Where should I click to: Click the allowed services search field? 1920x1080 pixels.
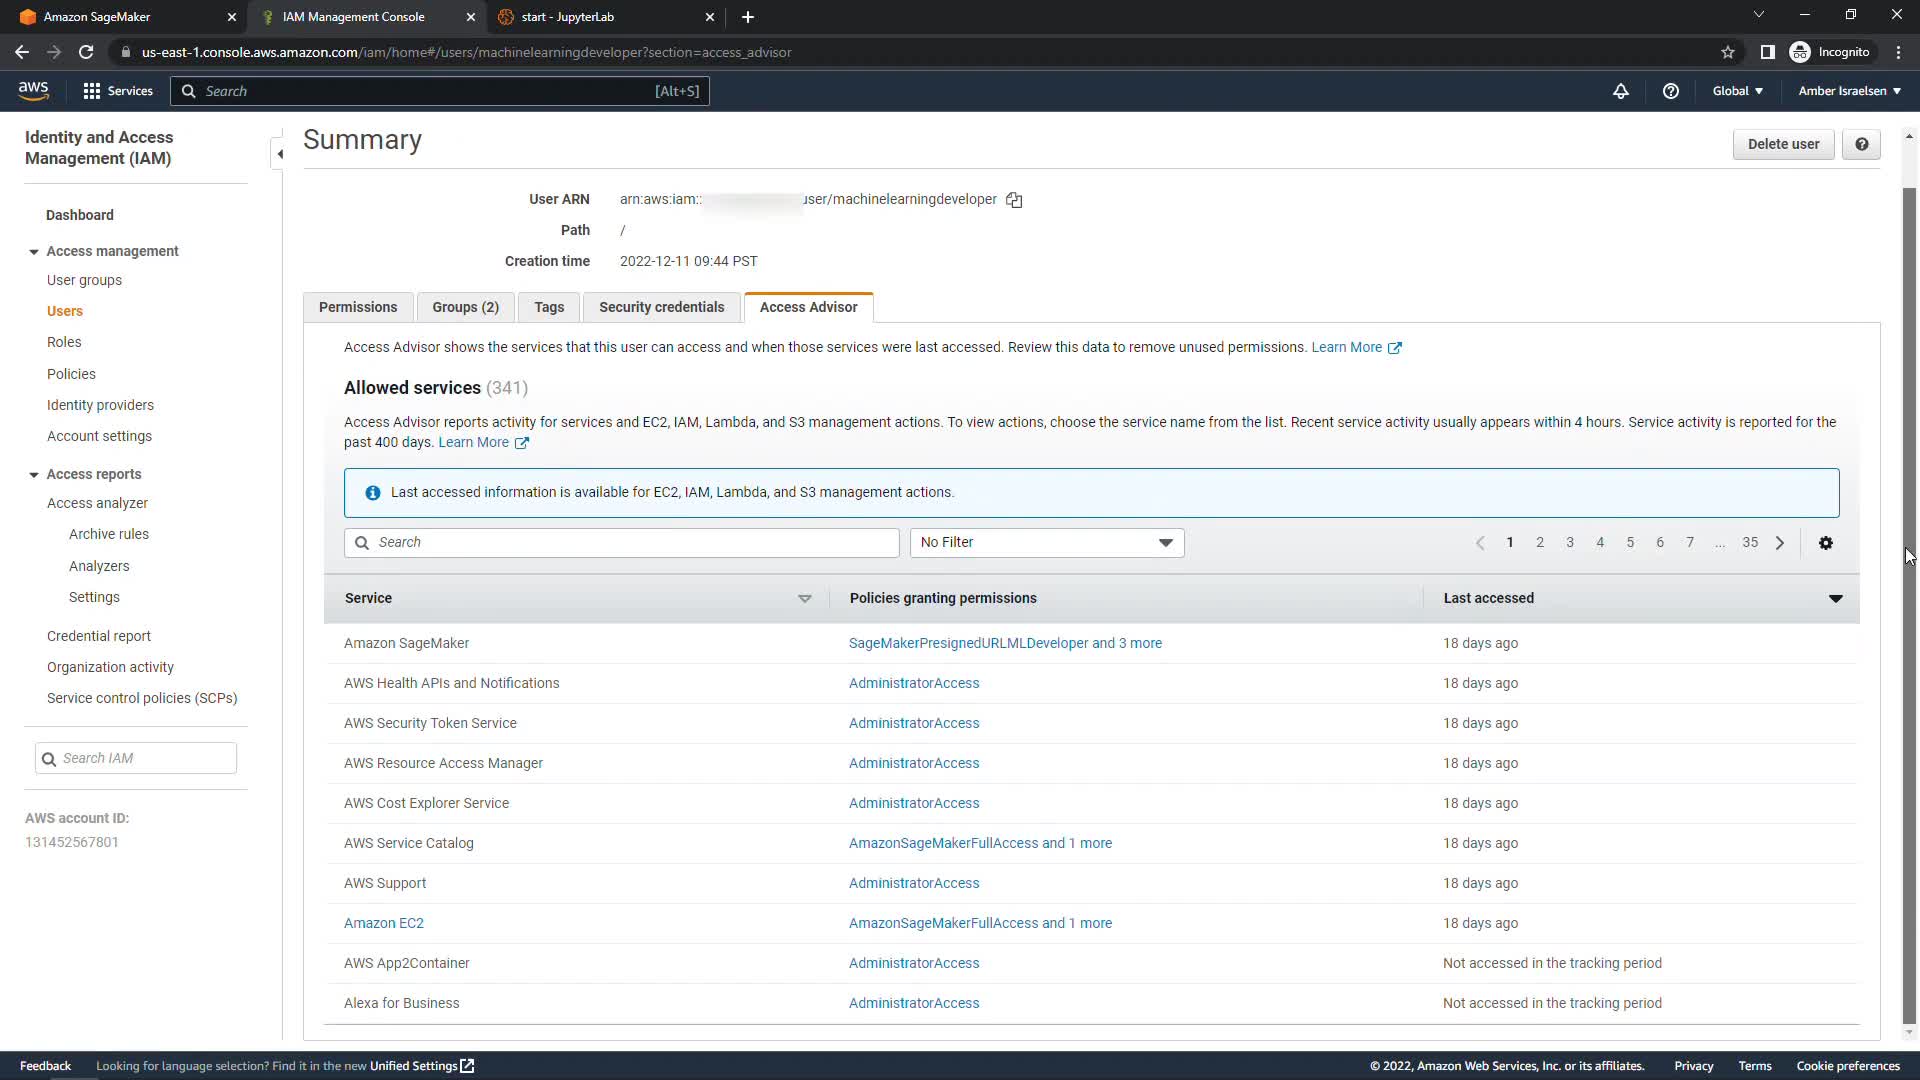[x=622, y=543]
